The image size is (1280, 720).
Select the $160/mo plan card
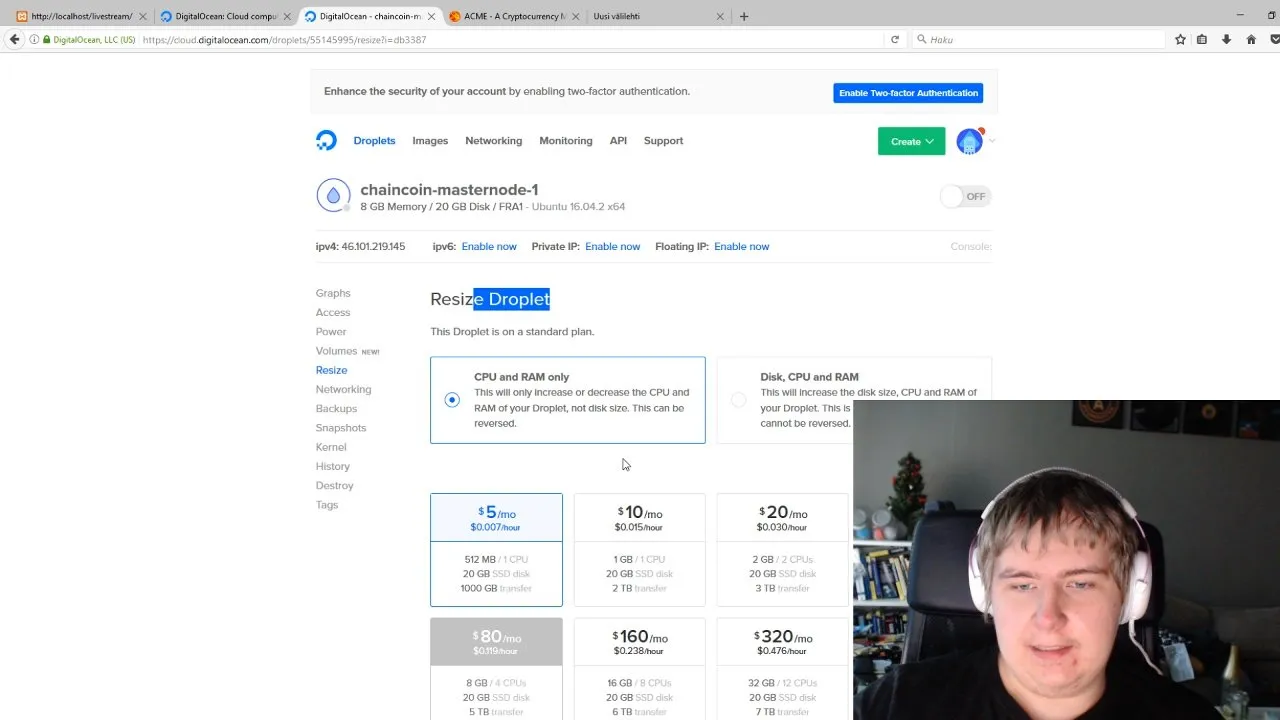point(639,668)
